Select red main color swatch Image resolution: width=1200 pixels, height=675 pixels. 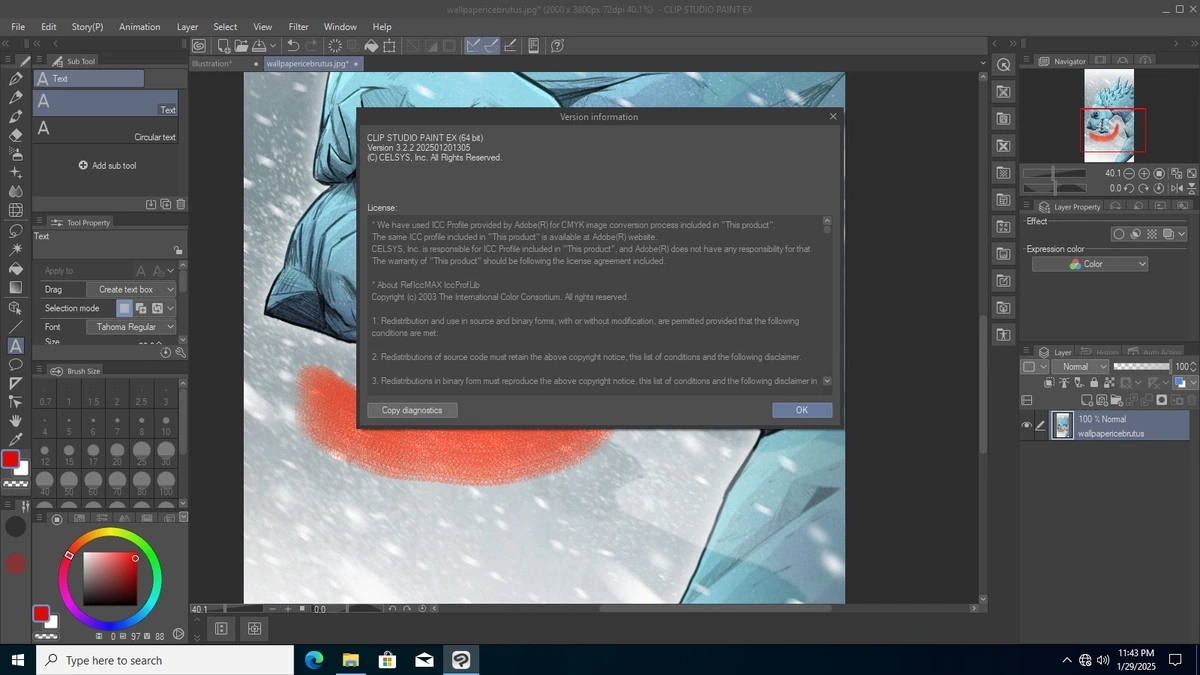point(11,459)
